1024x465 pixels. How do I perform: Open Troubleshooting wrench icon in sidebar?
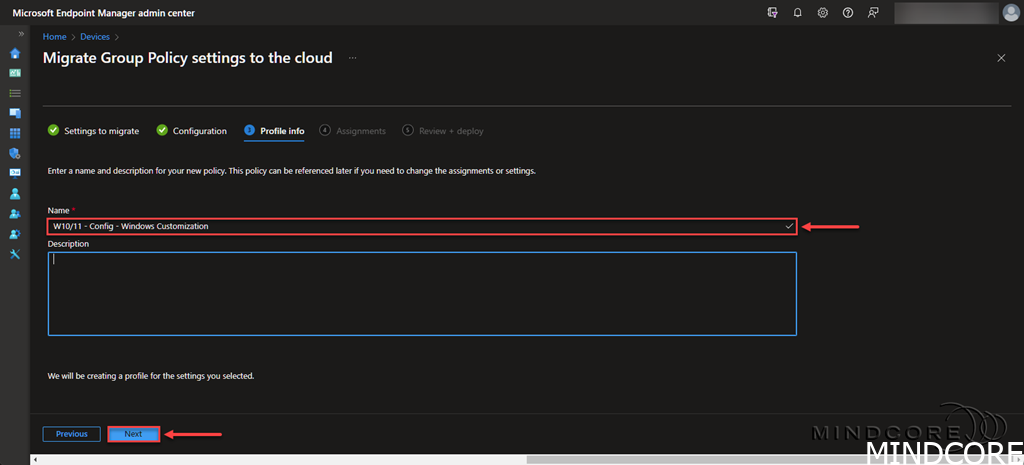point(15,254)
